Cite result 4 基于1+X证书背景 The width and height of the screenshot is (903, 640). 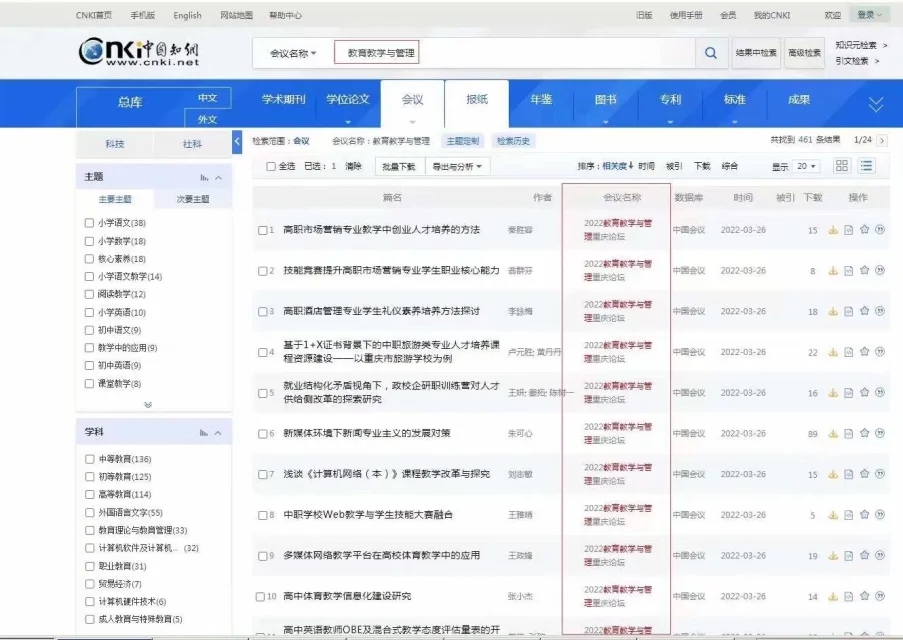[x=880, y=351]
